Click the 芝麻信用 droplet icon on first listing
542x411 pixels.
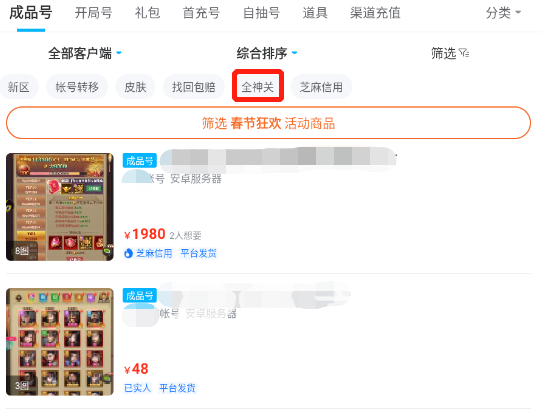(x=128, y=253)
